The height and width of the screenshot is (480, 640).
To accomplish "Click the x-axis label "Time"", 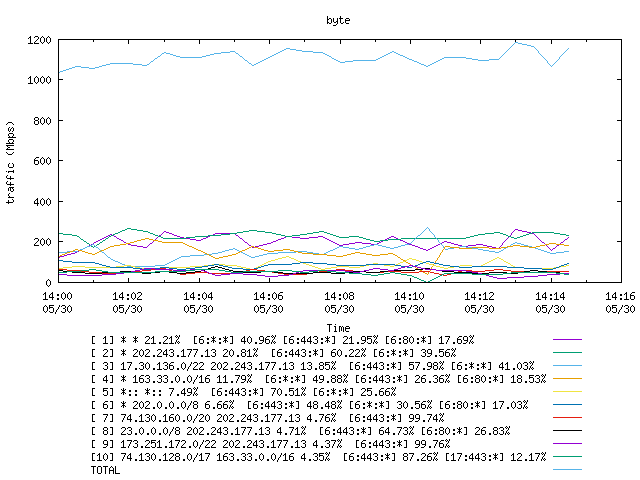I will [x=338, y=328].
